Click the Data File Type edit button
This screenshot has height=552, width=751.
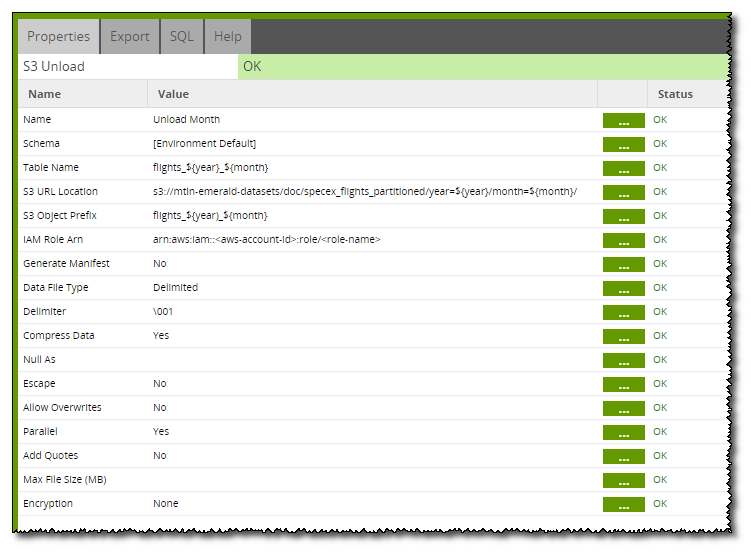(624, 289)
